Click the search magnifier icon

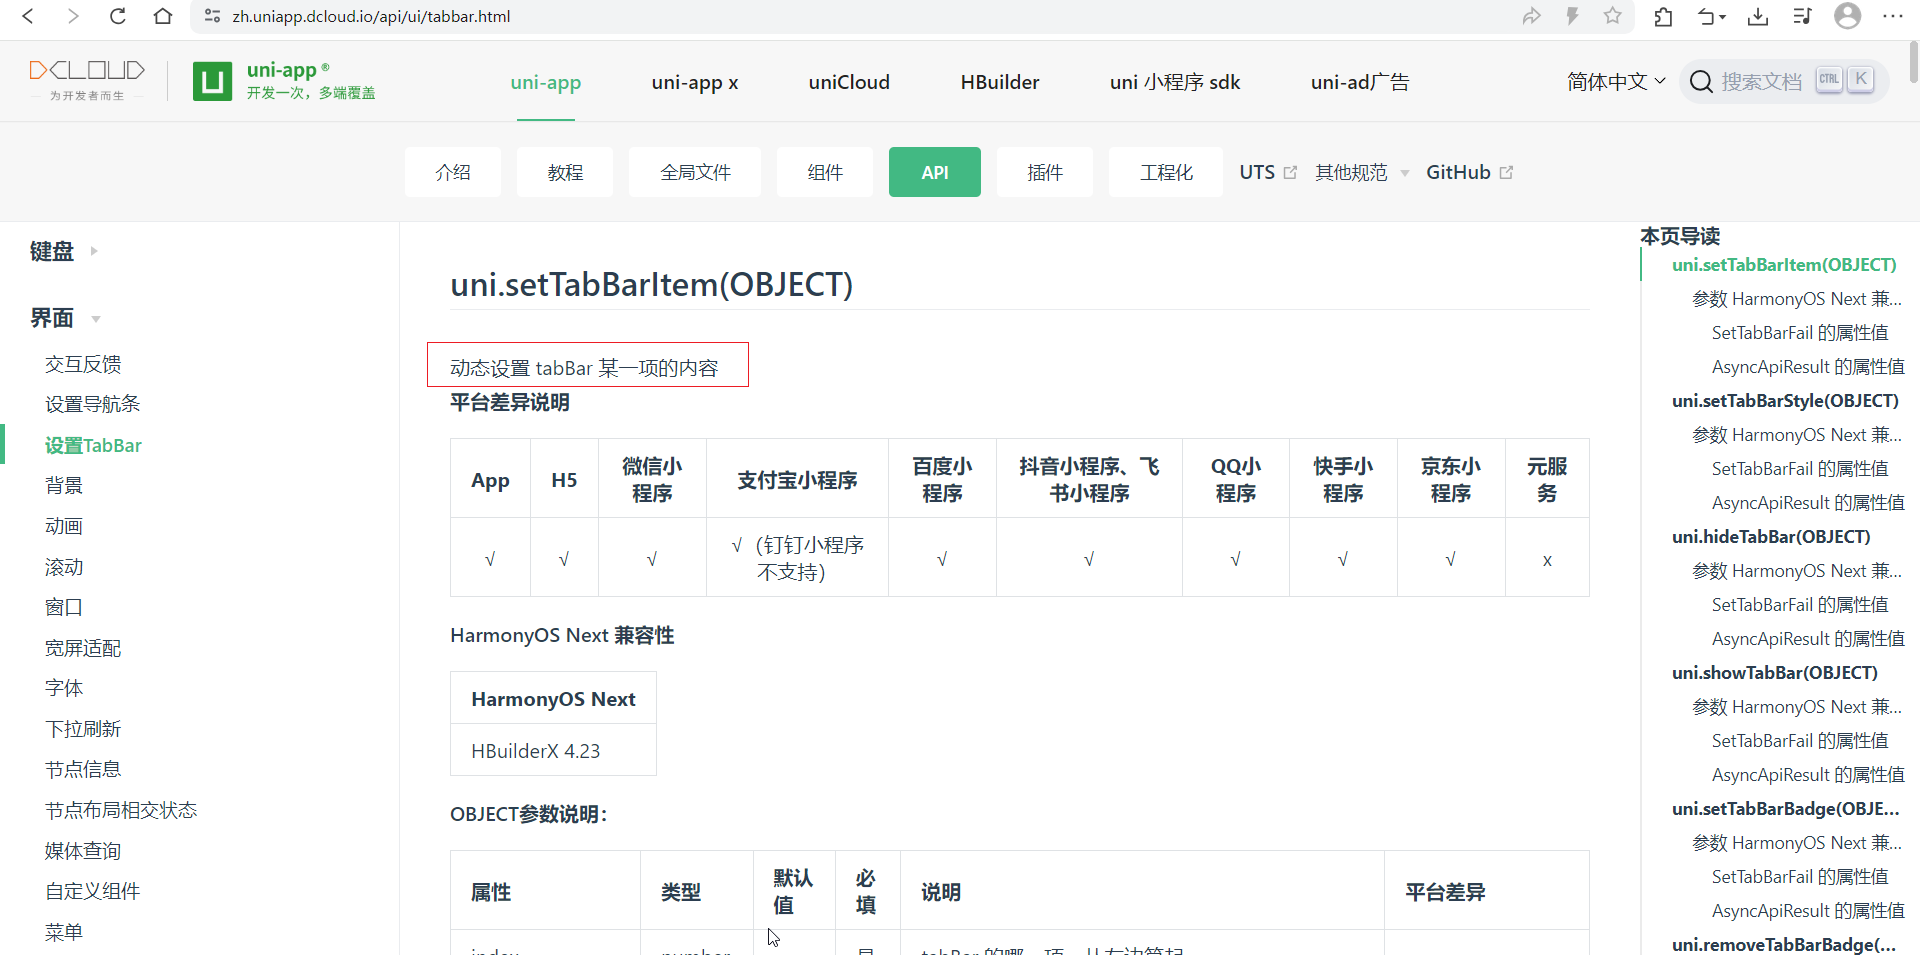point(1701,81)
